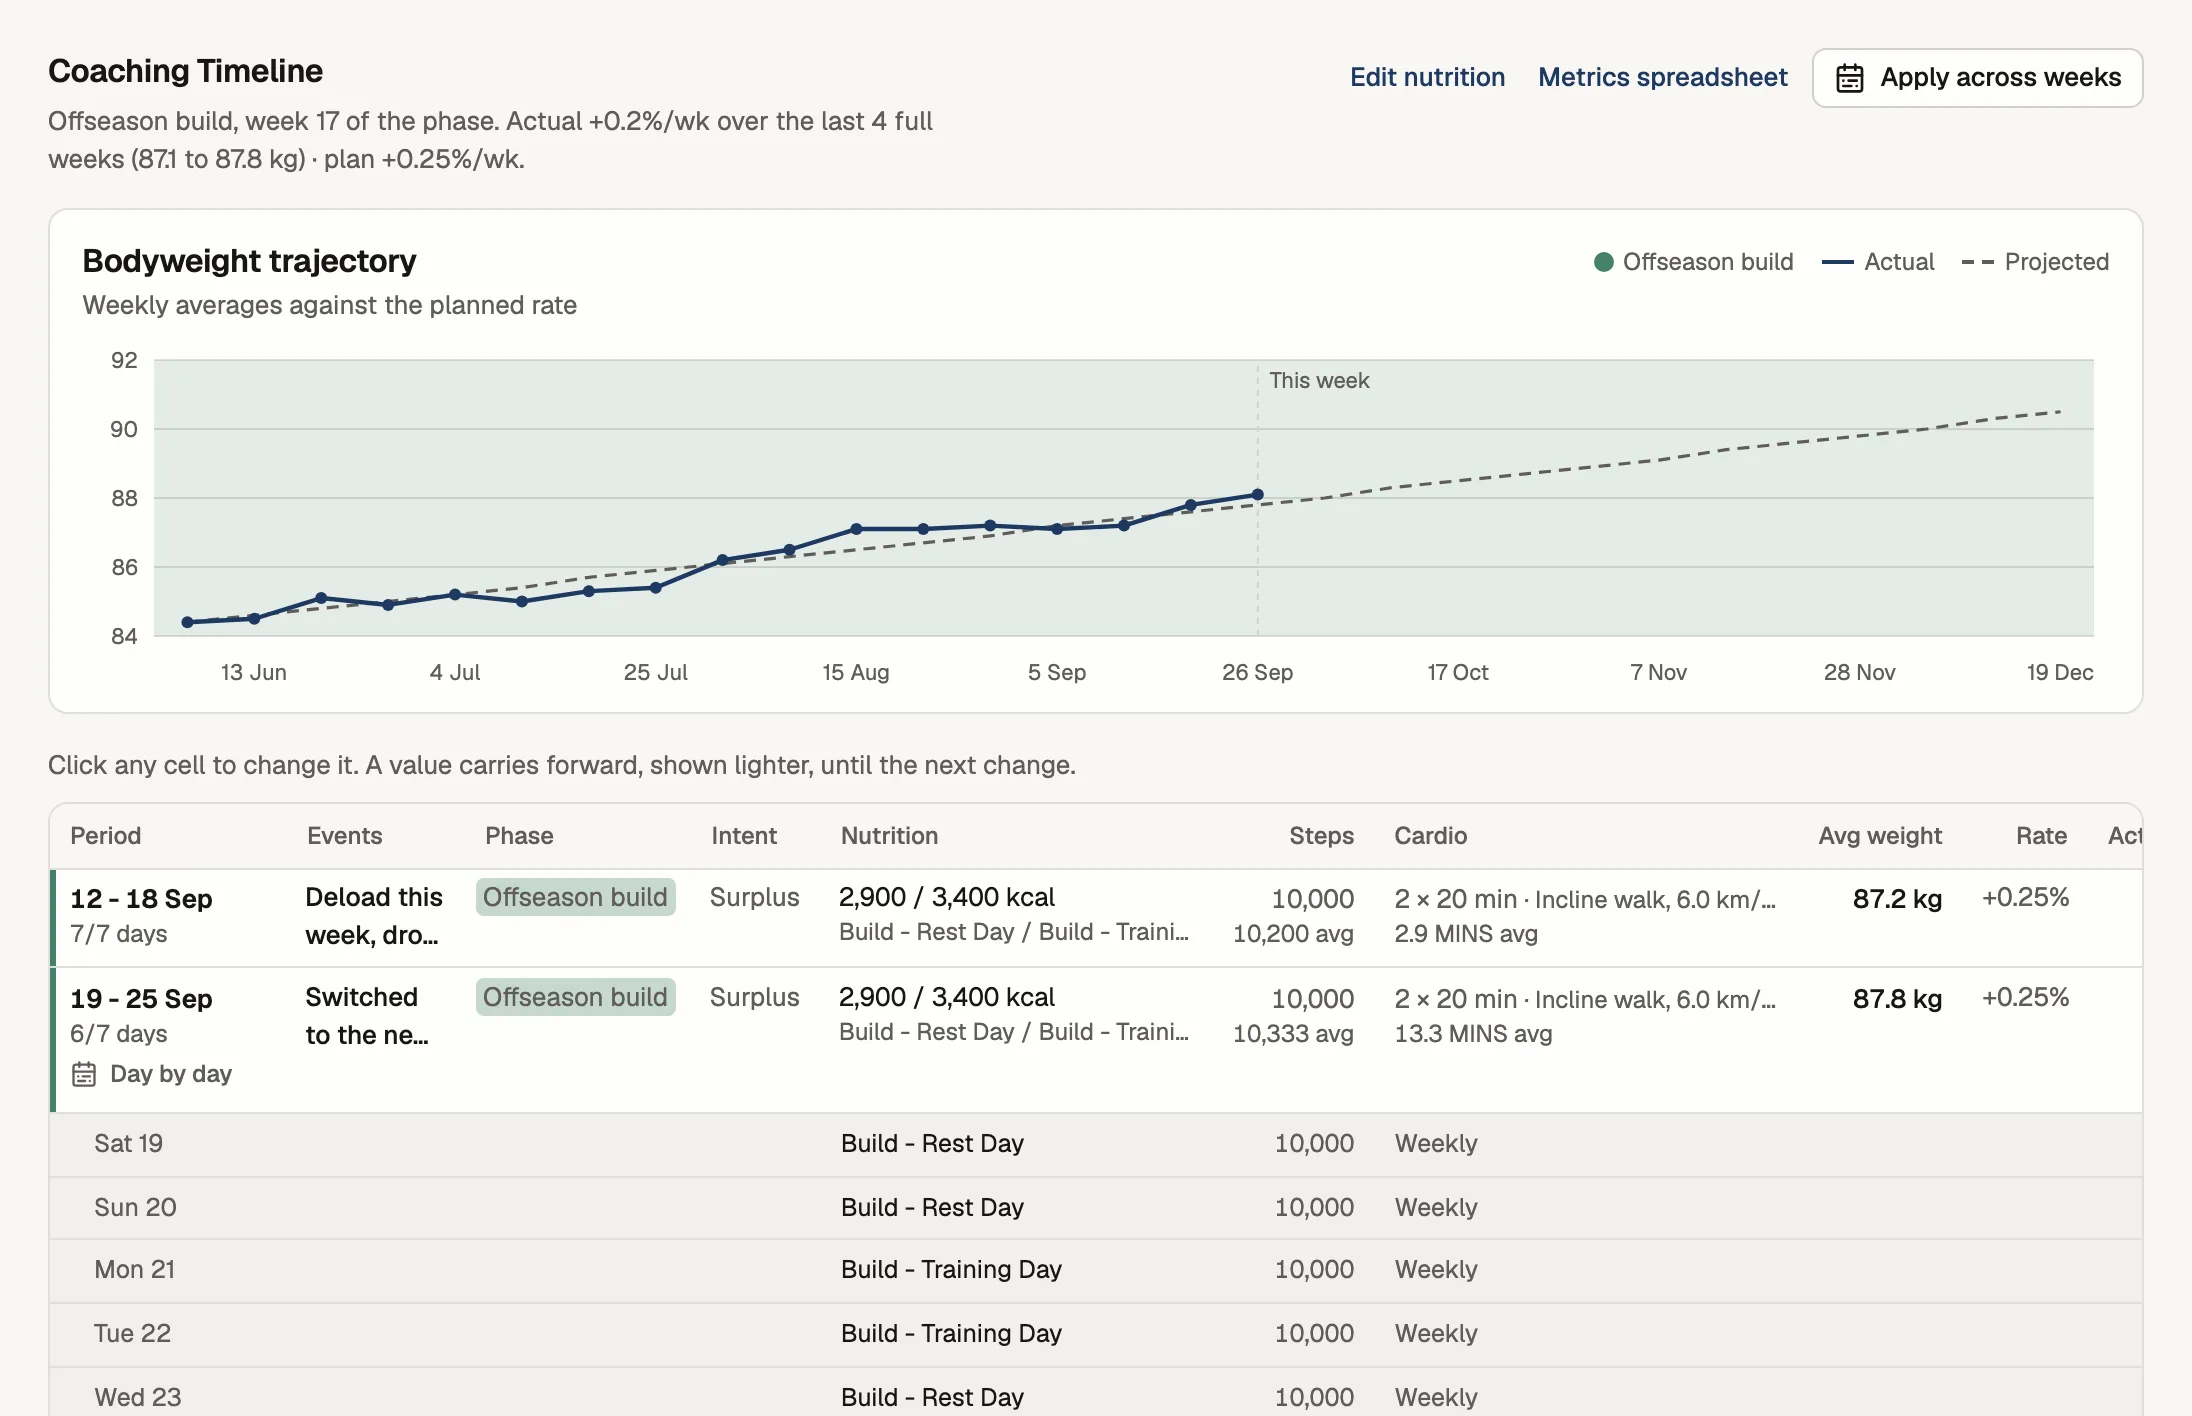The image size is (2192, 1416).
Task: Click the cardio cell showing 2.9 MINS avg
Action: click(x=1585, y=916)
